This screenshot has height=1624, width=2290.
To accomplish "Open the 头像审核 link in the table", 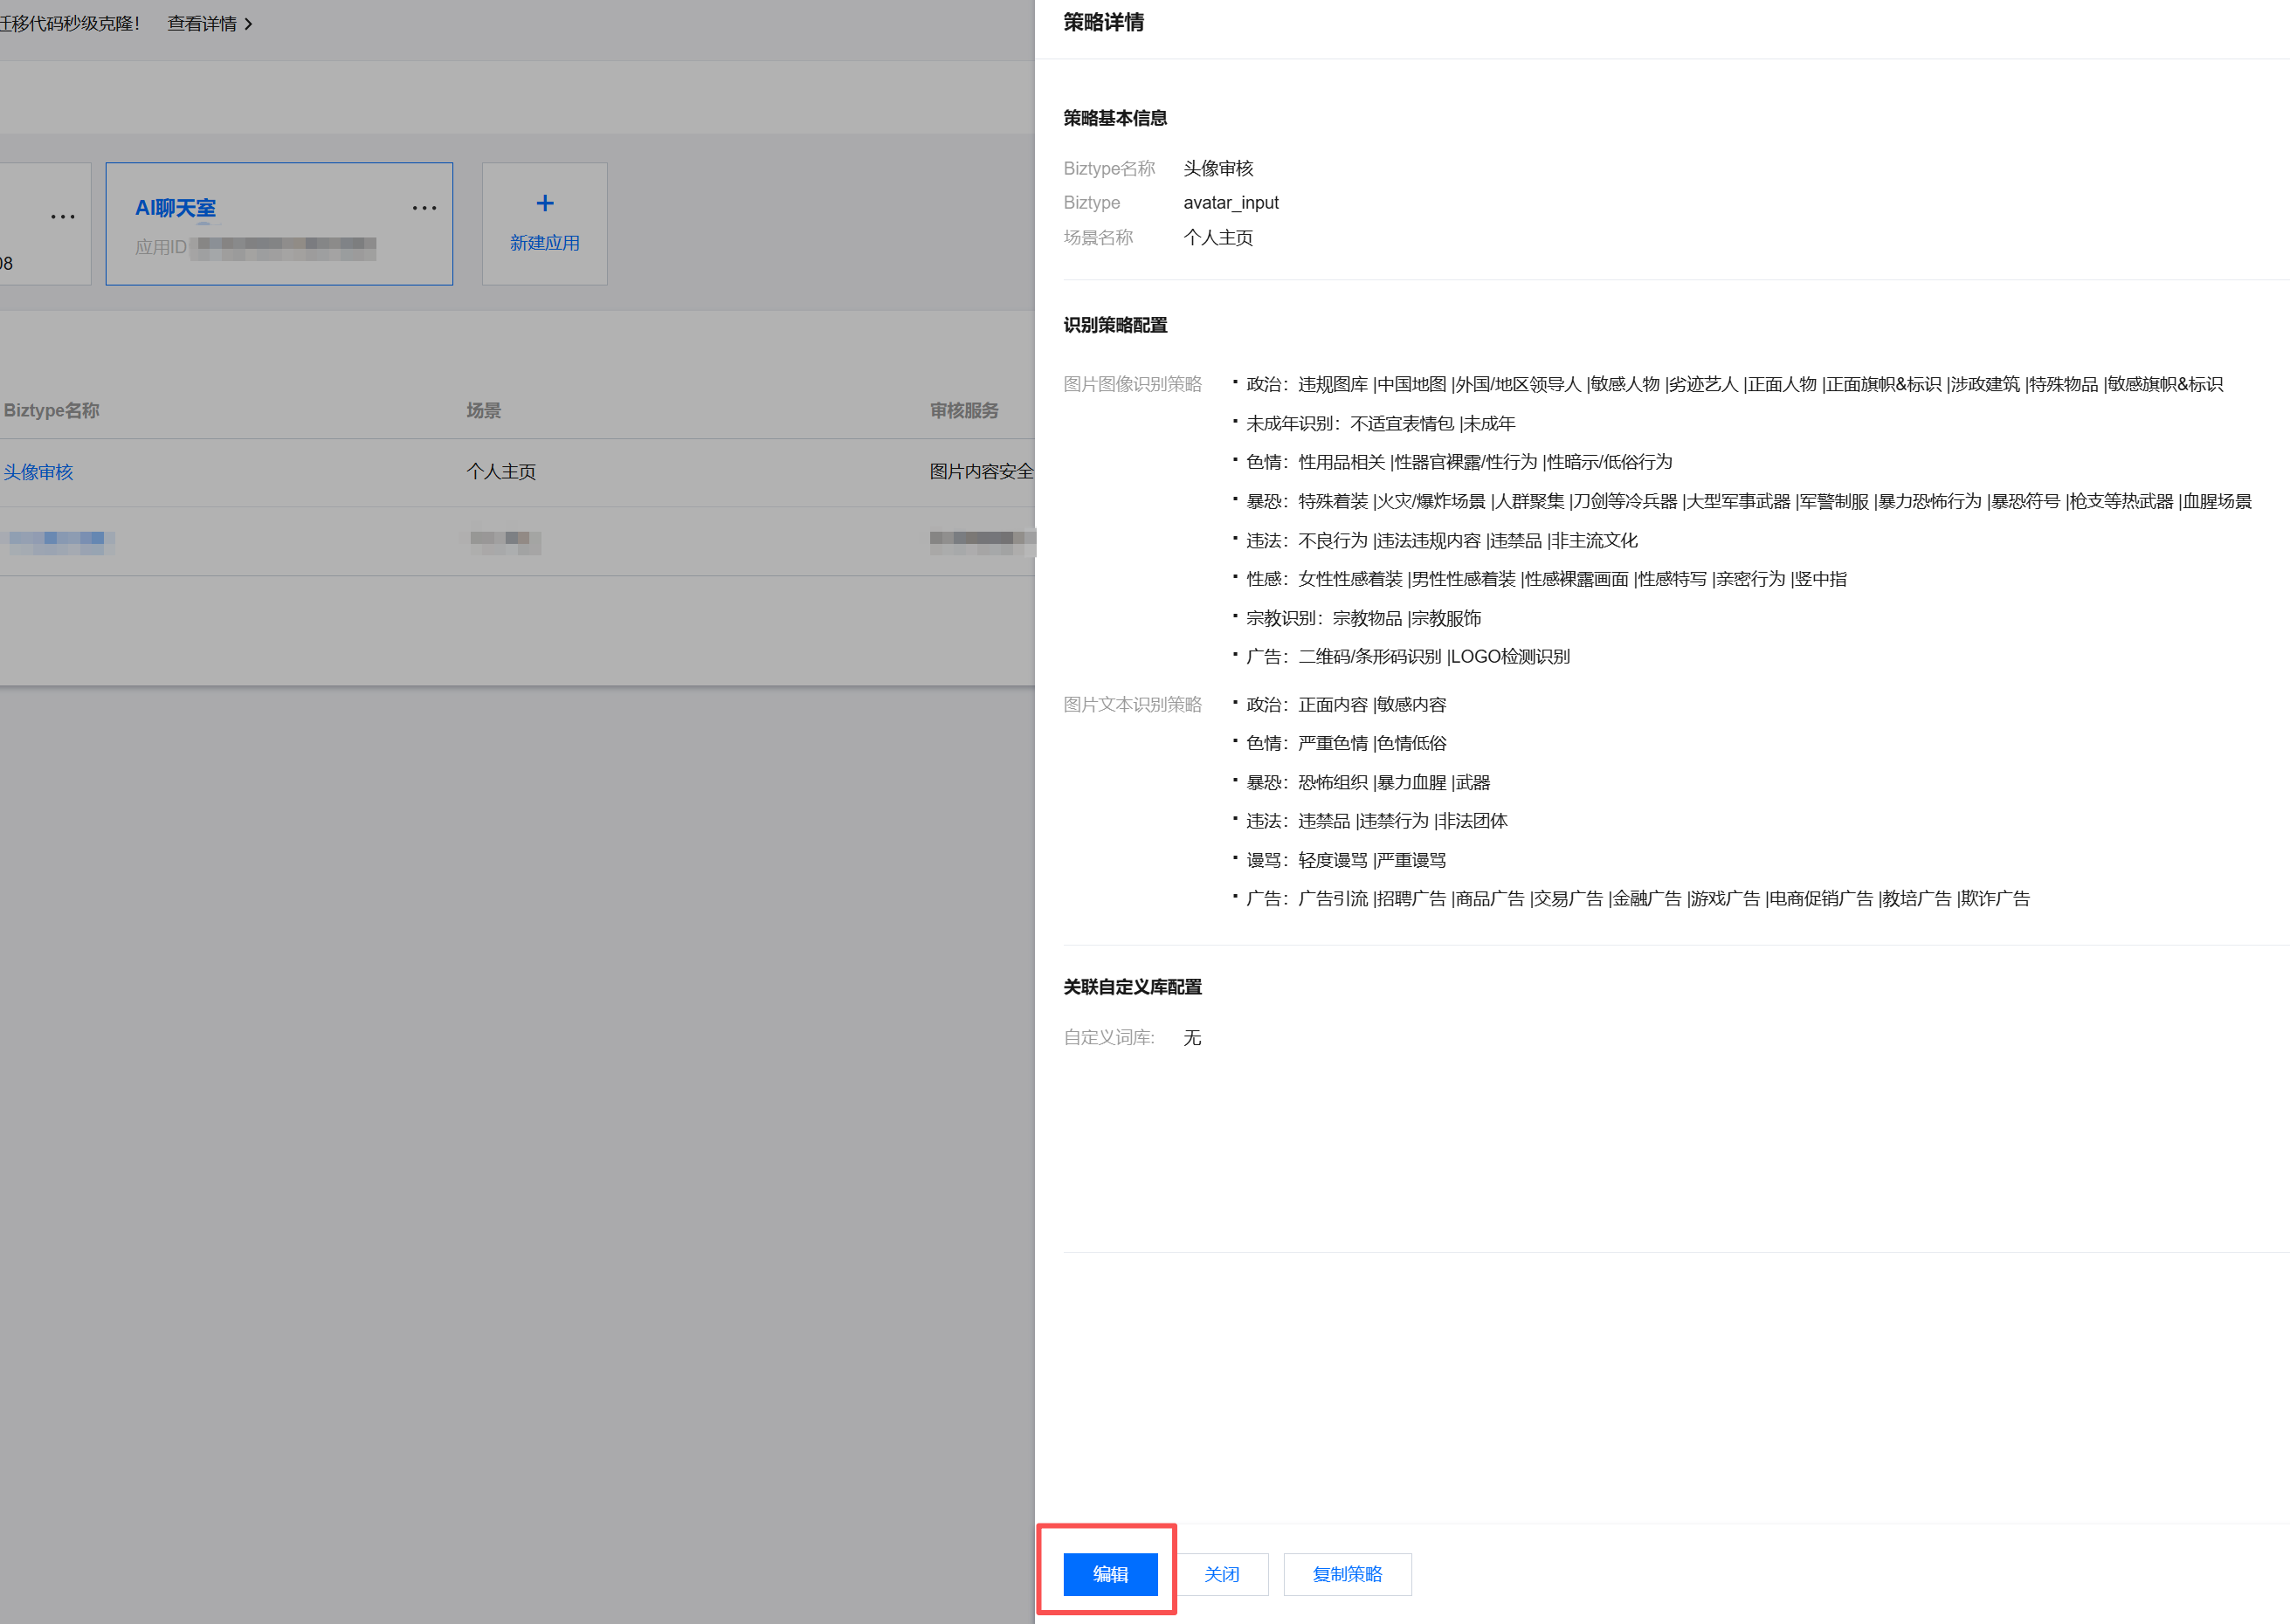I will click(38, 472).
